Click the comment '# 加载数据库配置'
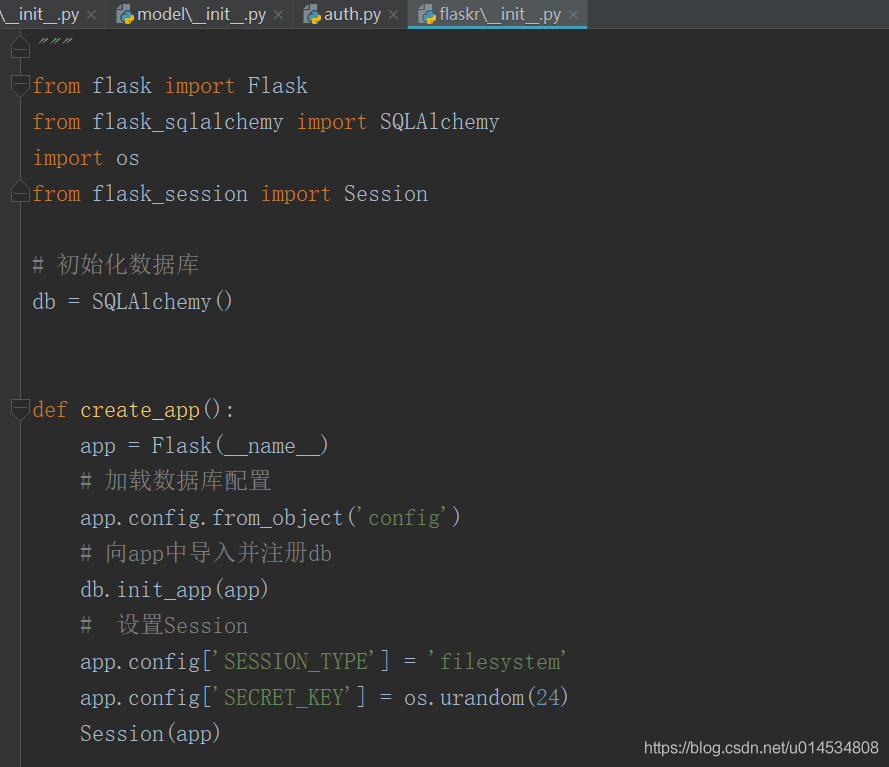889x767 pixels. pos(175,481)
